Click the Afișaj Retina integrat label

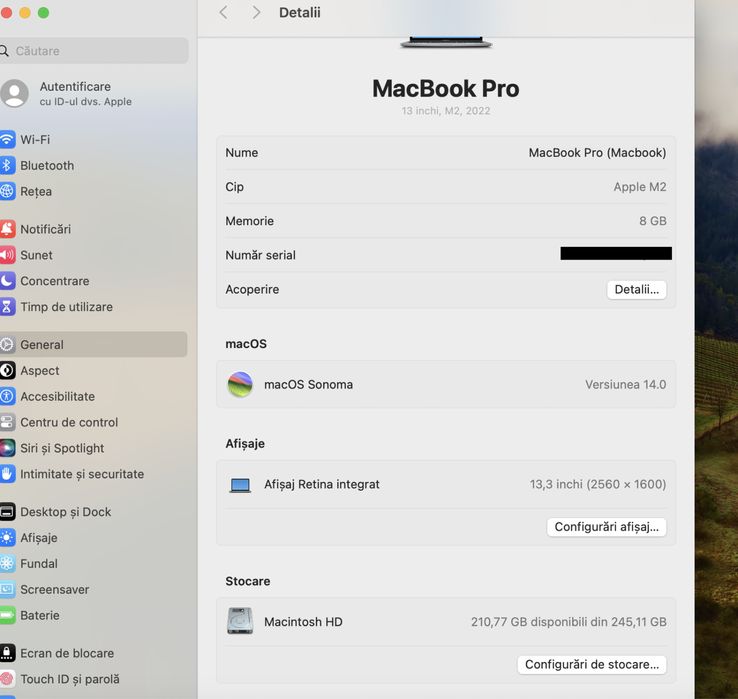point(321,484)
